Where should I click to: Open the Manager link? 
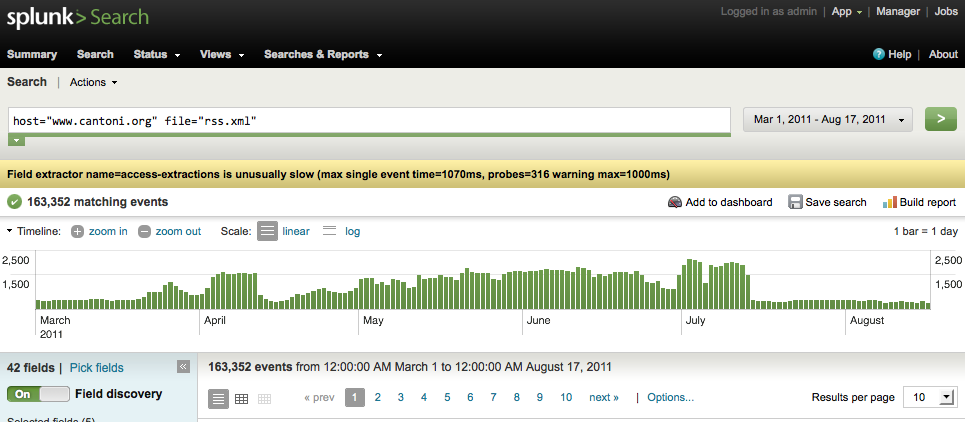(x=898, y=11)
